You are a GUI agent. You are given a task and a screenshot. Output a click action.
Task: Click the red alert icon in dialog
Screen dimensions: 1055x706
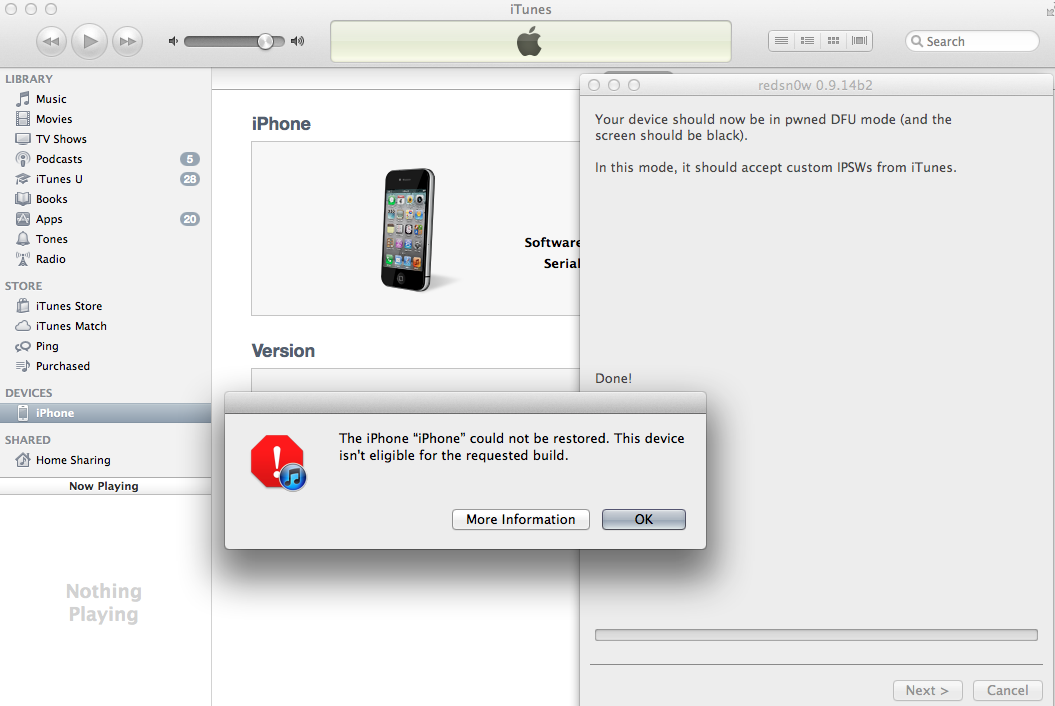[278, 462]
